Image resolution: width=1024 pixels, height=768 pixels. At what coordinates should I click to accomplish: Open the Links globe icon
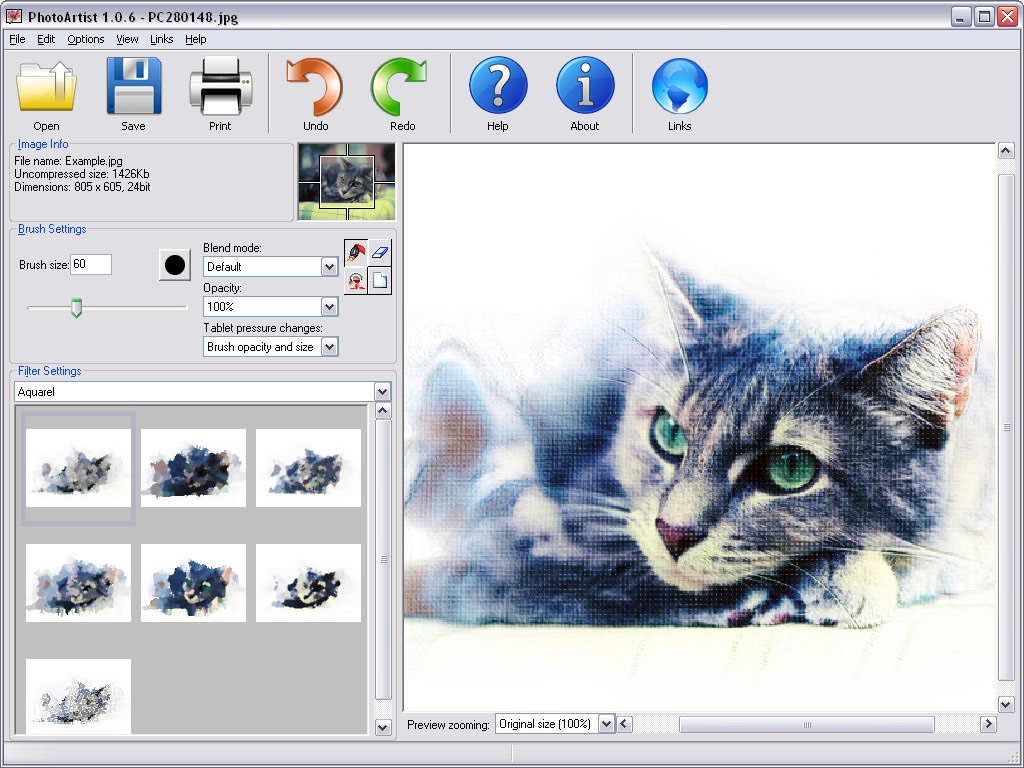click(679, 88)
